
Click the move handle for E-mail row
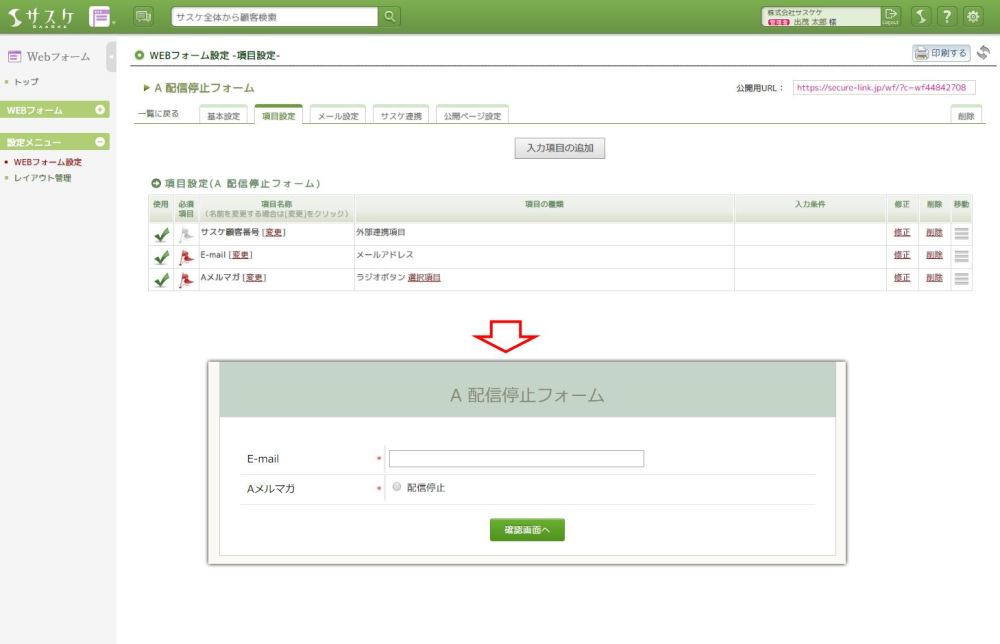click(x=961, y=256)
